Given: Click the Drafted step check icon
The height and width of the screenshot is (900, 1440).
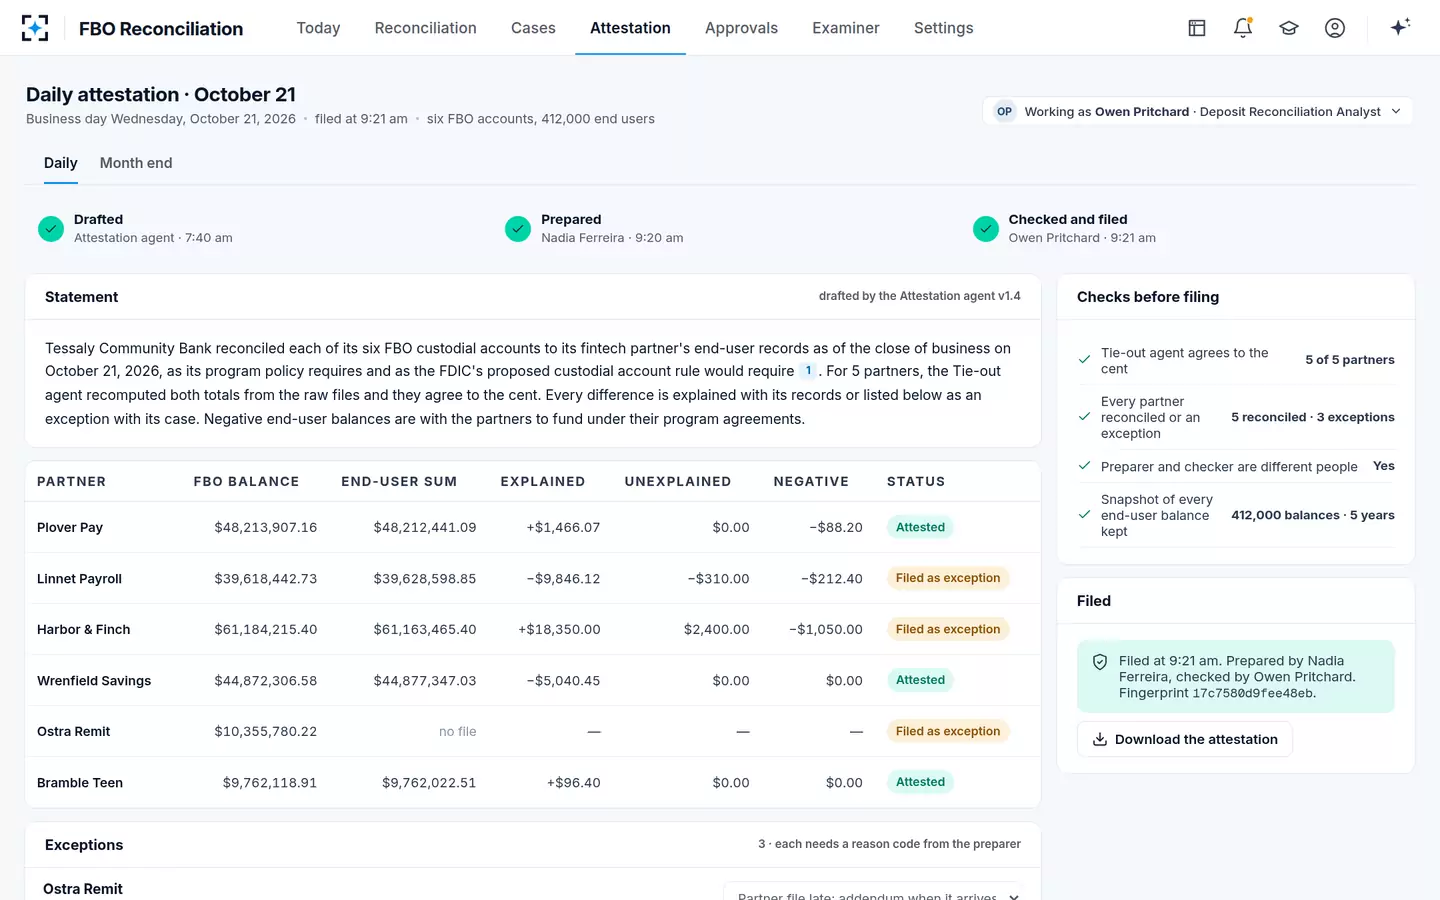Looking at the screenshot, I should [51, 229].
